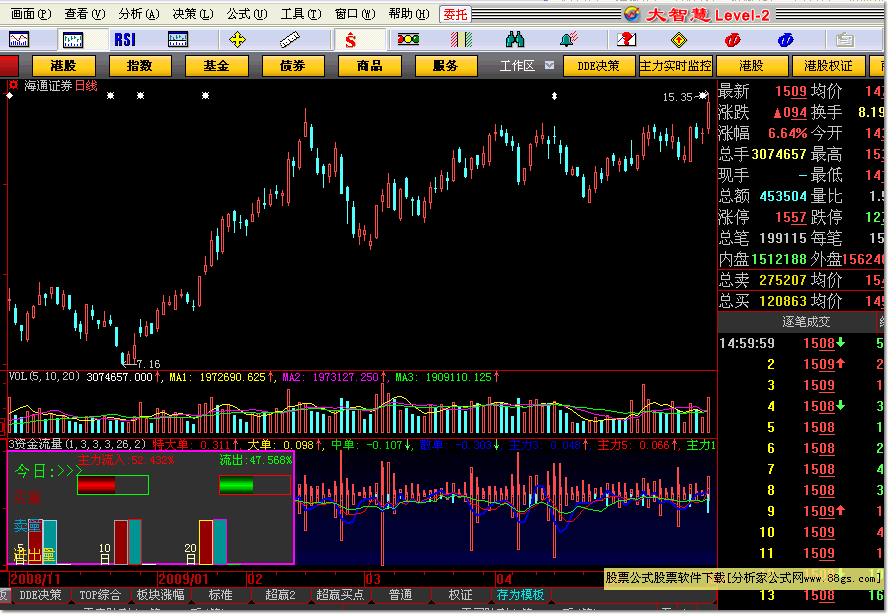Open the 公式(U) menu

pos(247,14)
